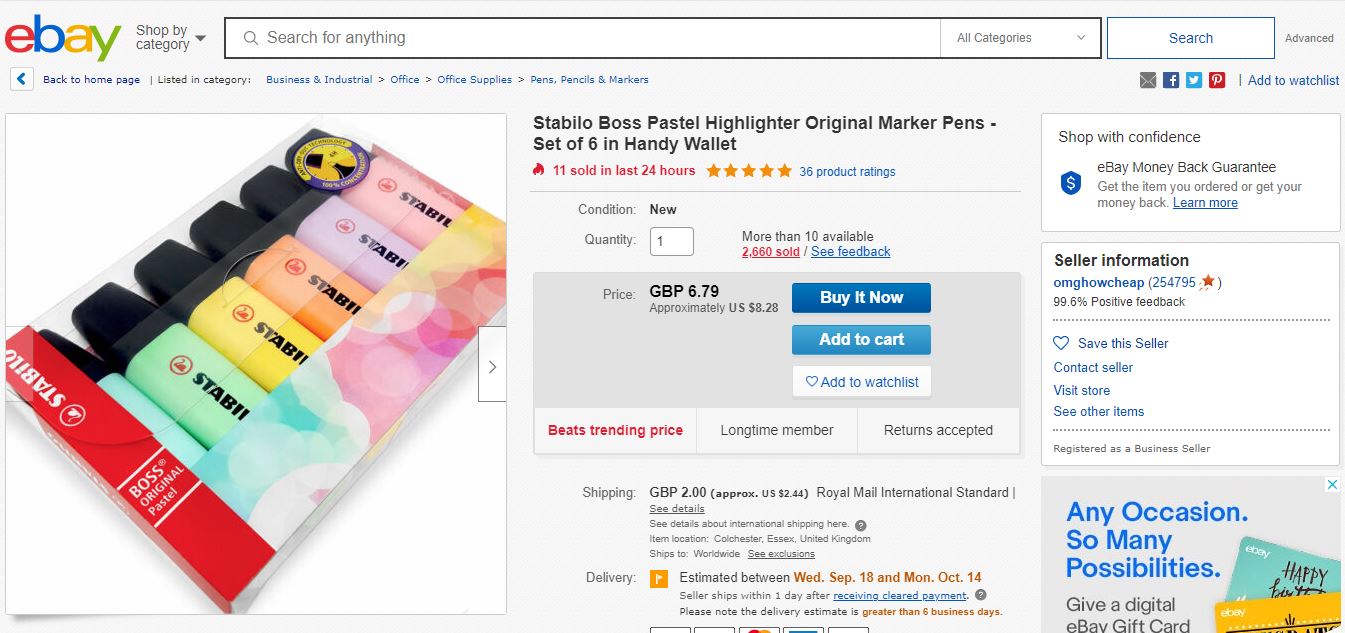Show next product image arrow
The height and width of the screenshot is (633, 1345).
pos(492,366)
